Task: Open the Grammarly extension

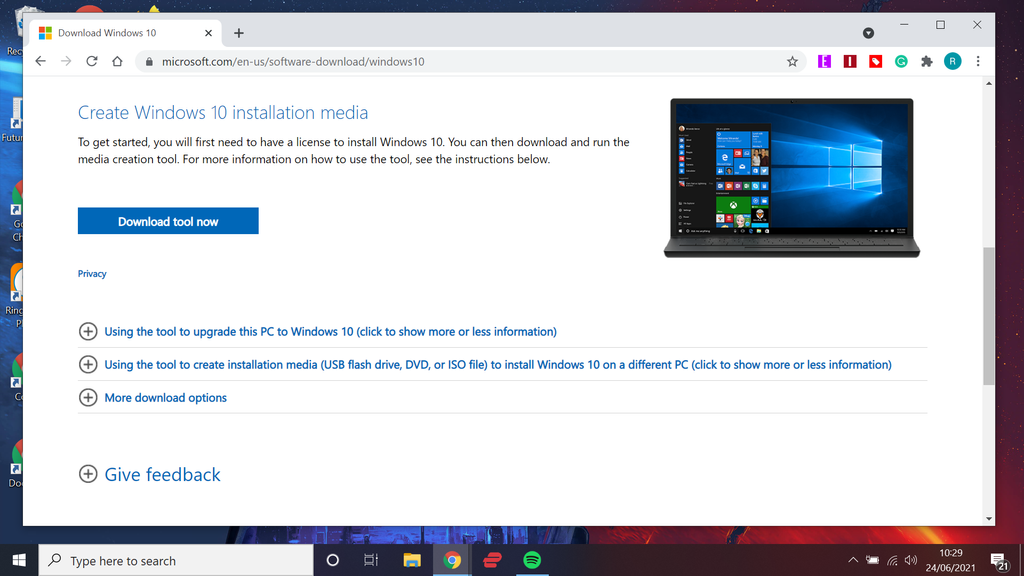Action: [901, 61]
